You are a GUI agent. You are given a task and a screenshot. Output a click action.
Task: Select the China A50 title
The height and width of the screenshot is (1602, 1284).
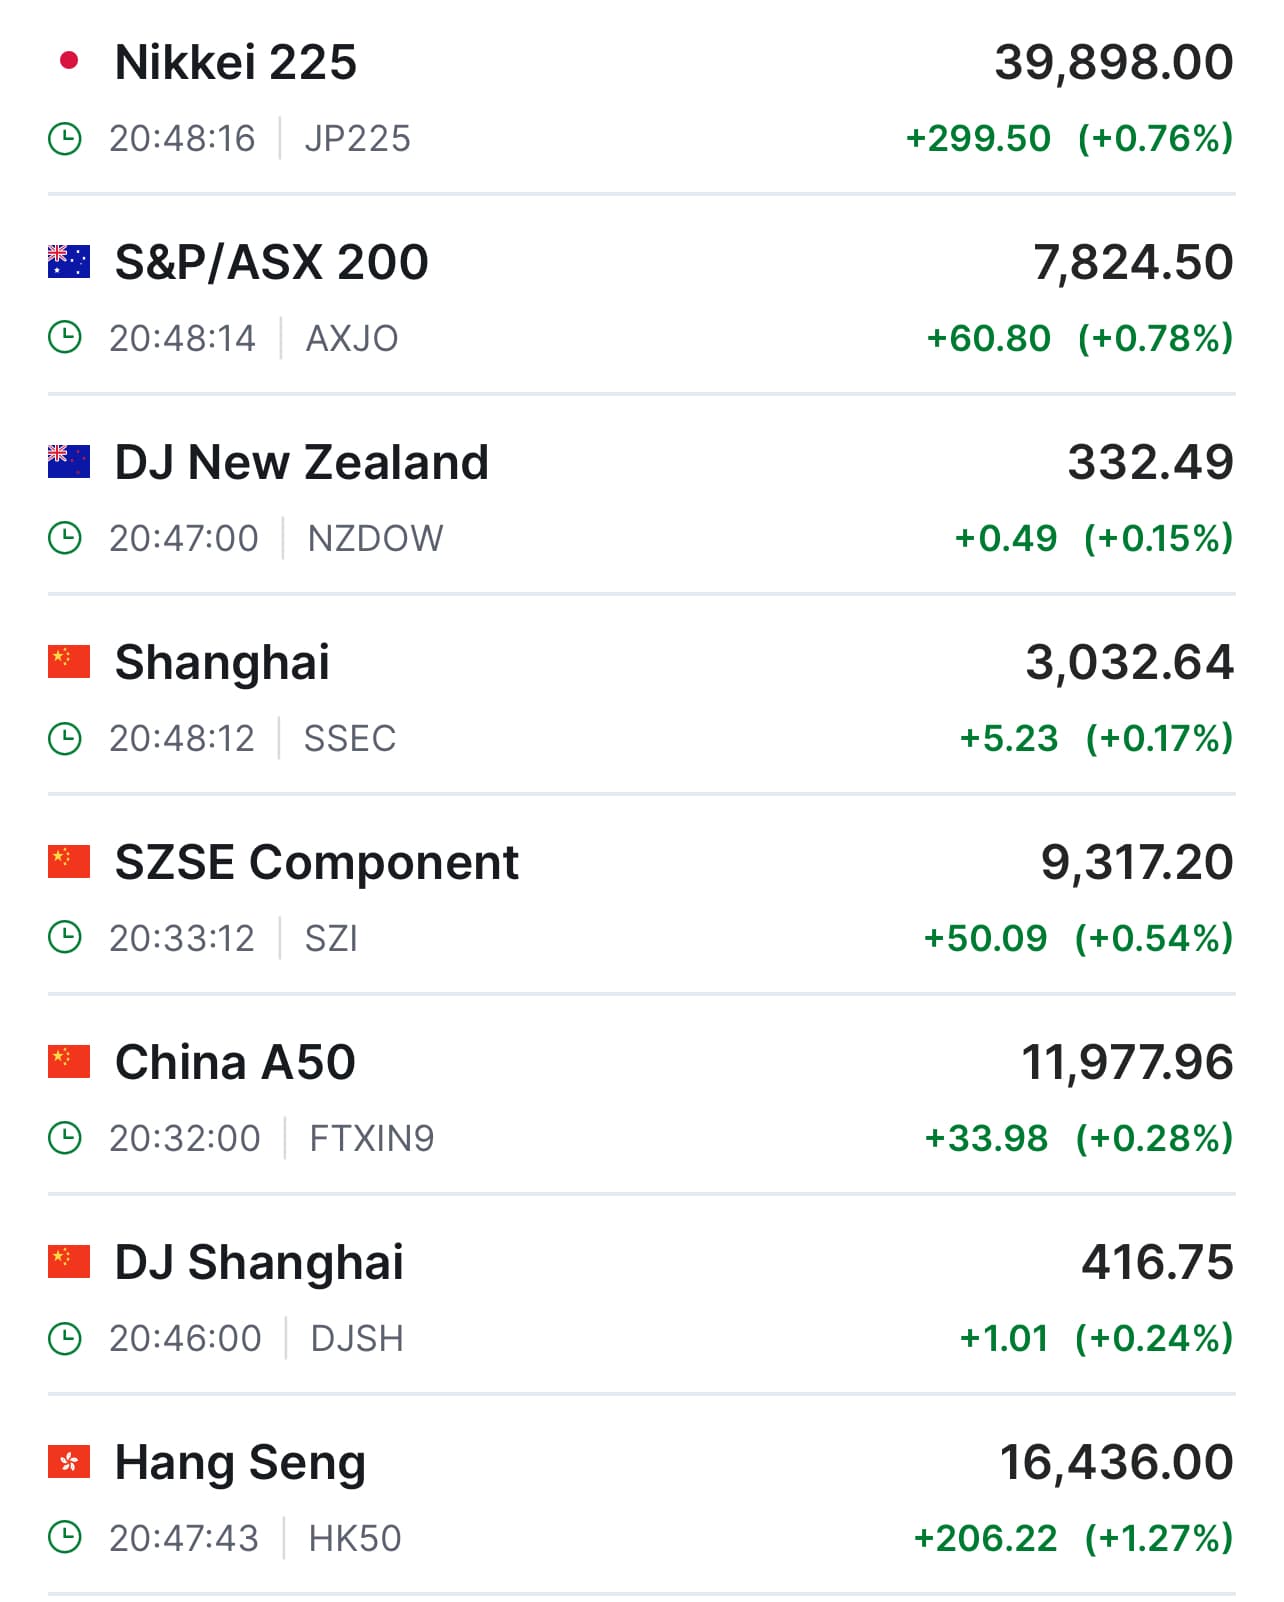pos(235,1062)
